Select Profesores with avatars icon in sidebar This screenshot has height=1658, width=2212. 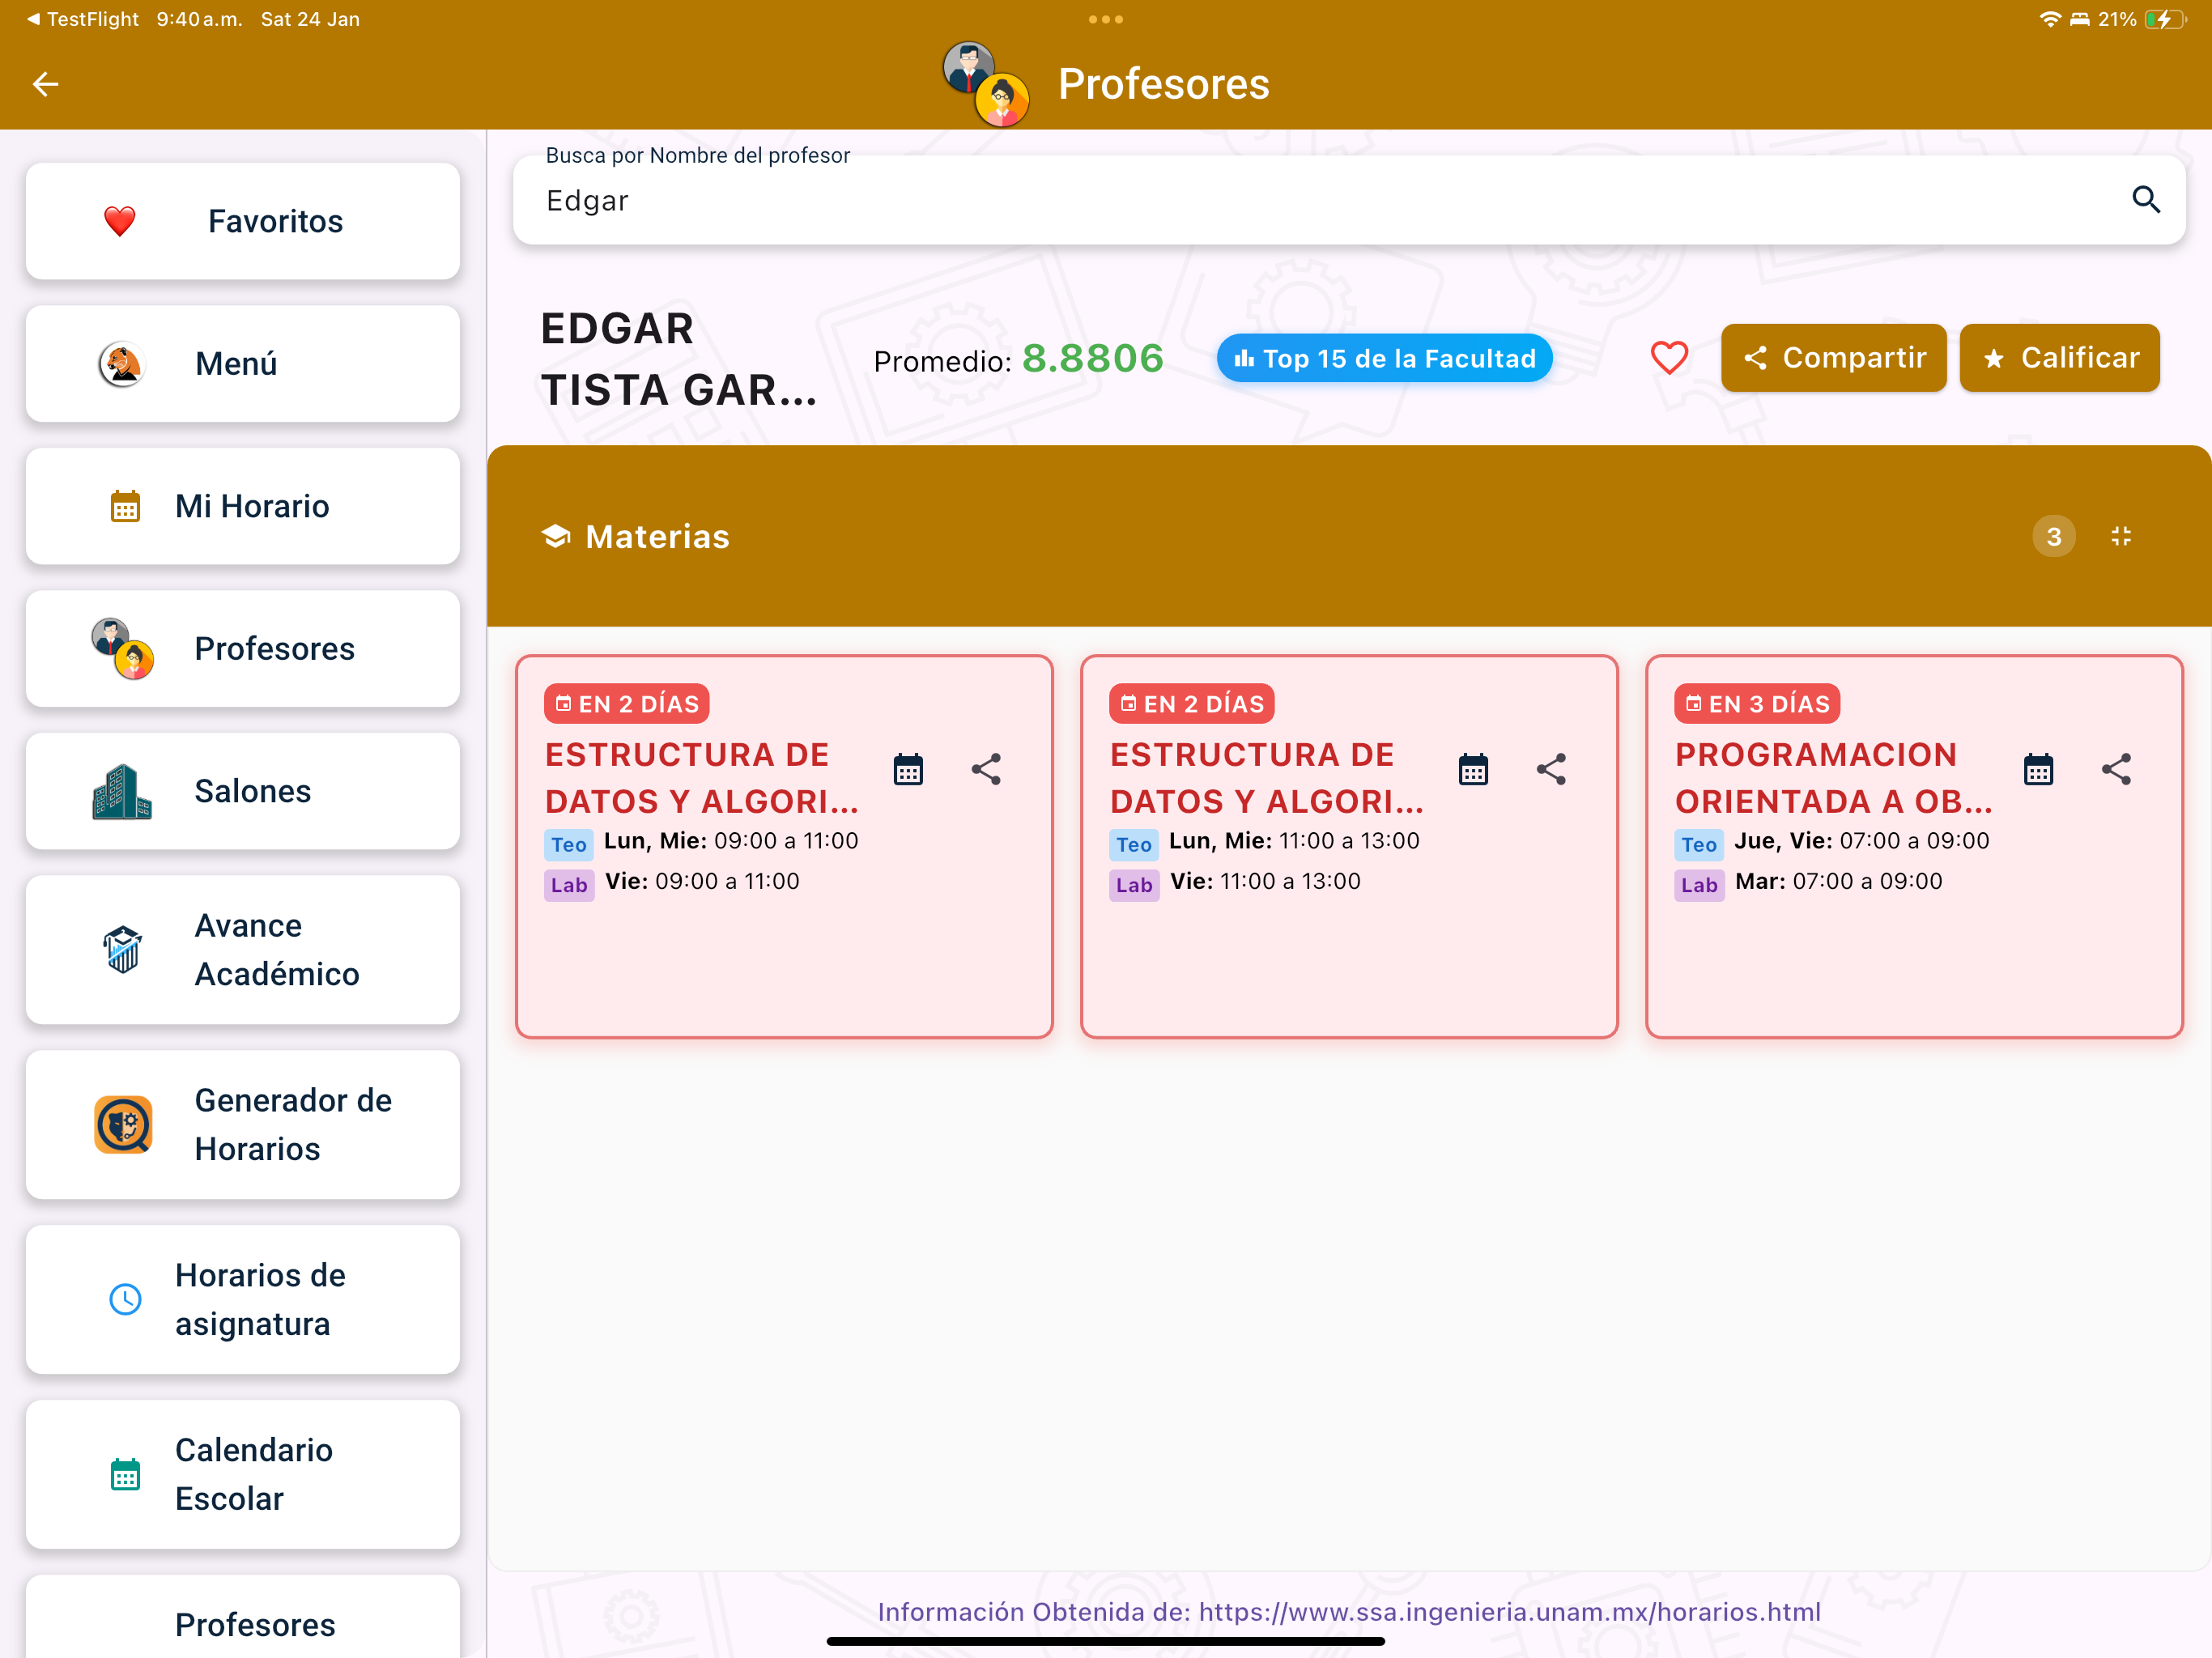243,649
